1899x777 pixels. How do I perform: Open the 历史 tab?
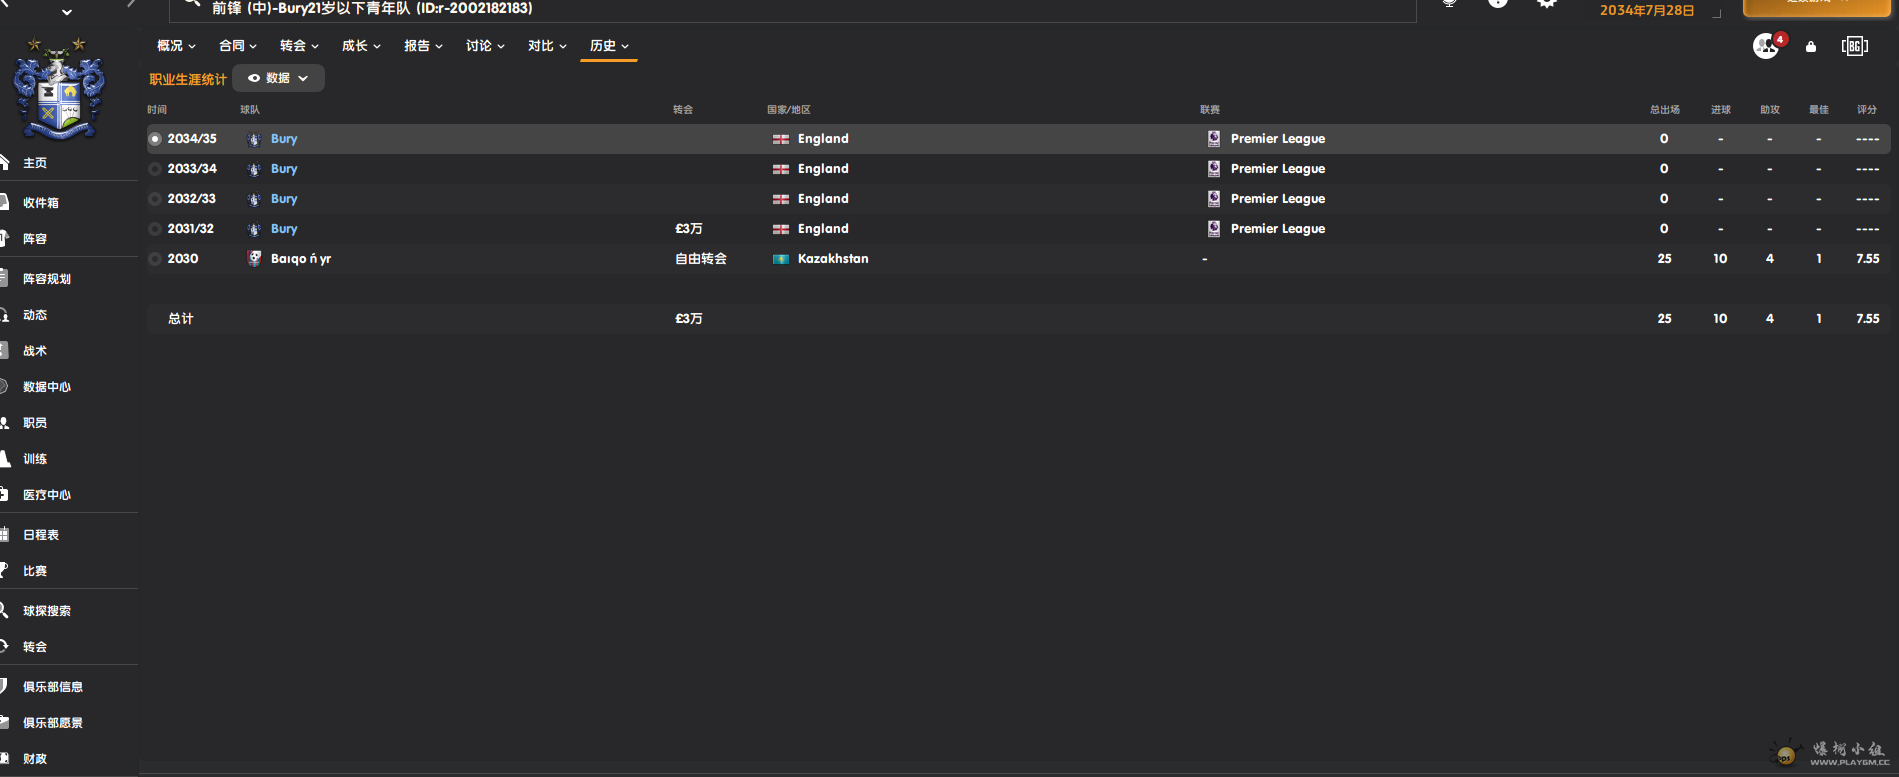point(609,46)
